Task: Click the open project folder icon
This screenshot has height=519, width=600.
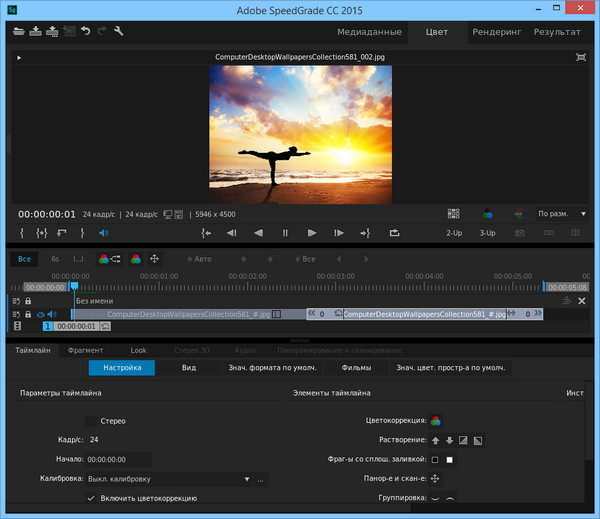Action: 18,32
